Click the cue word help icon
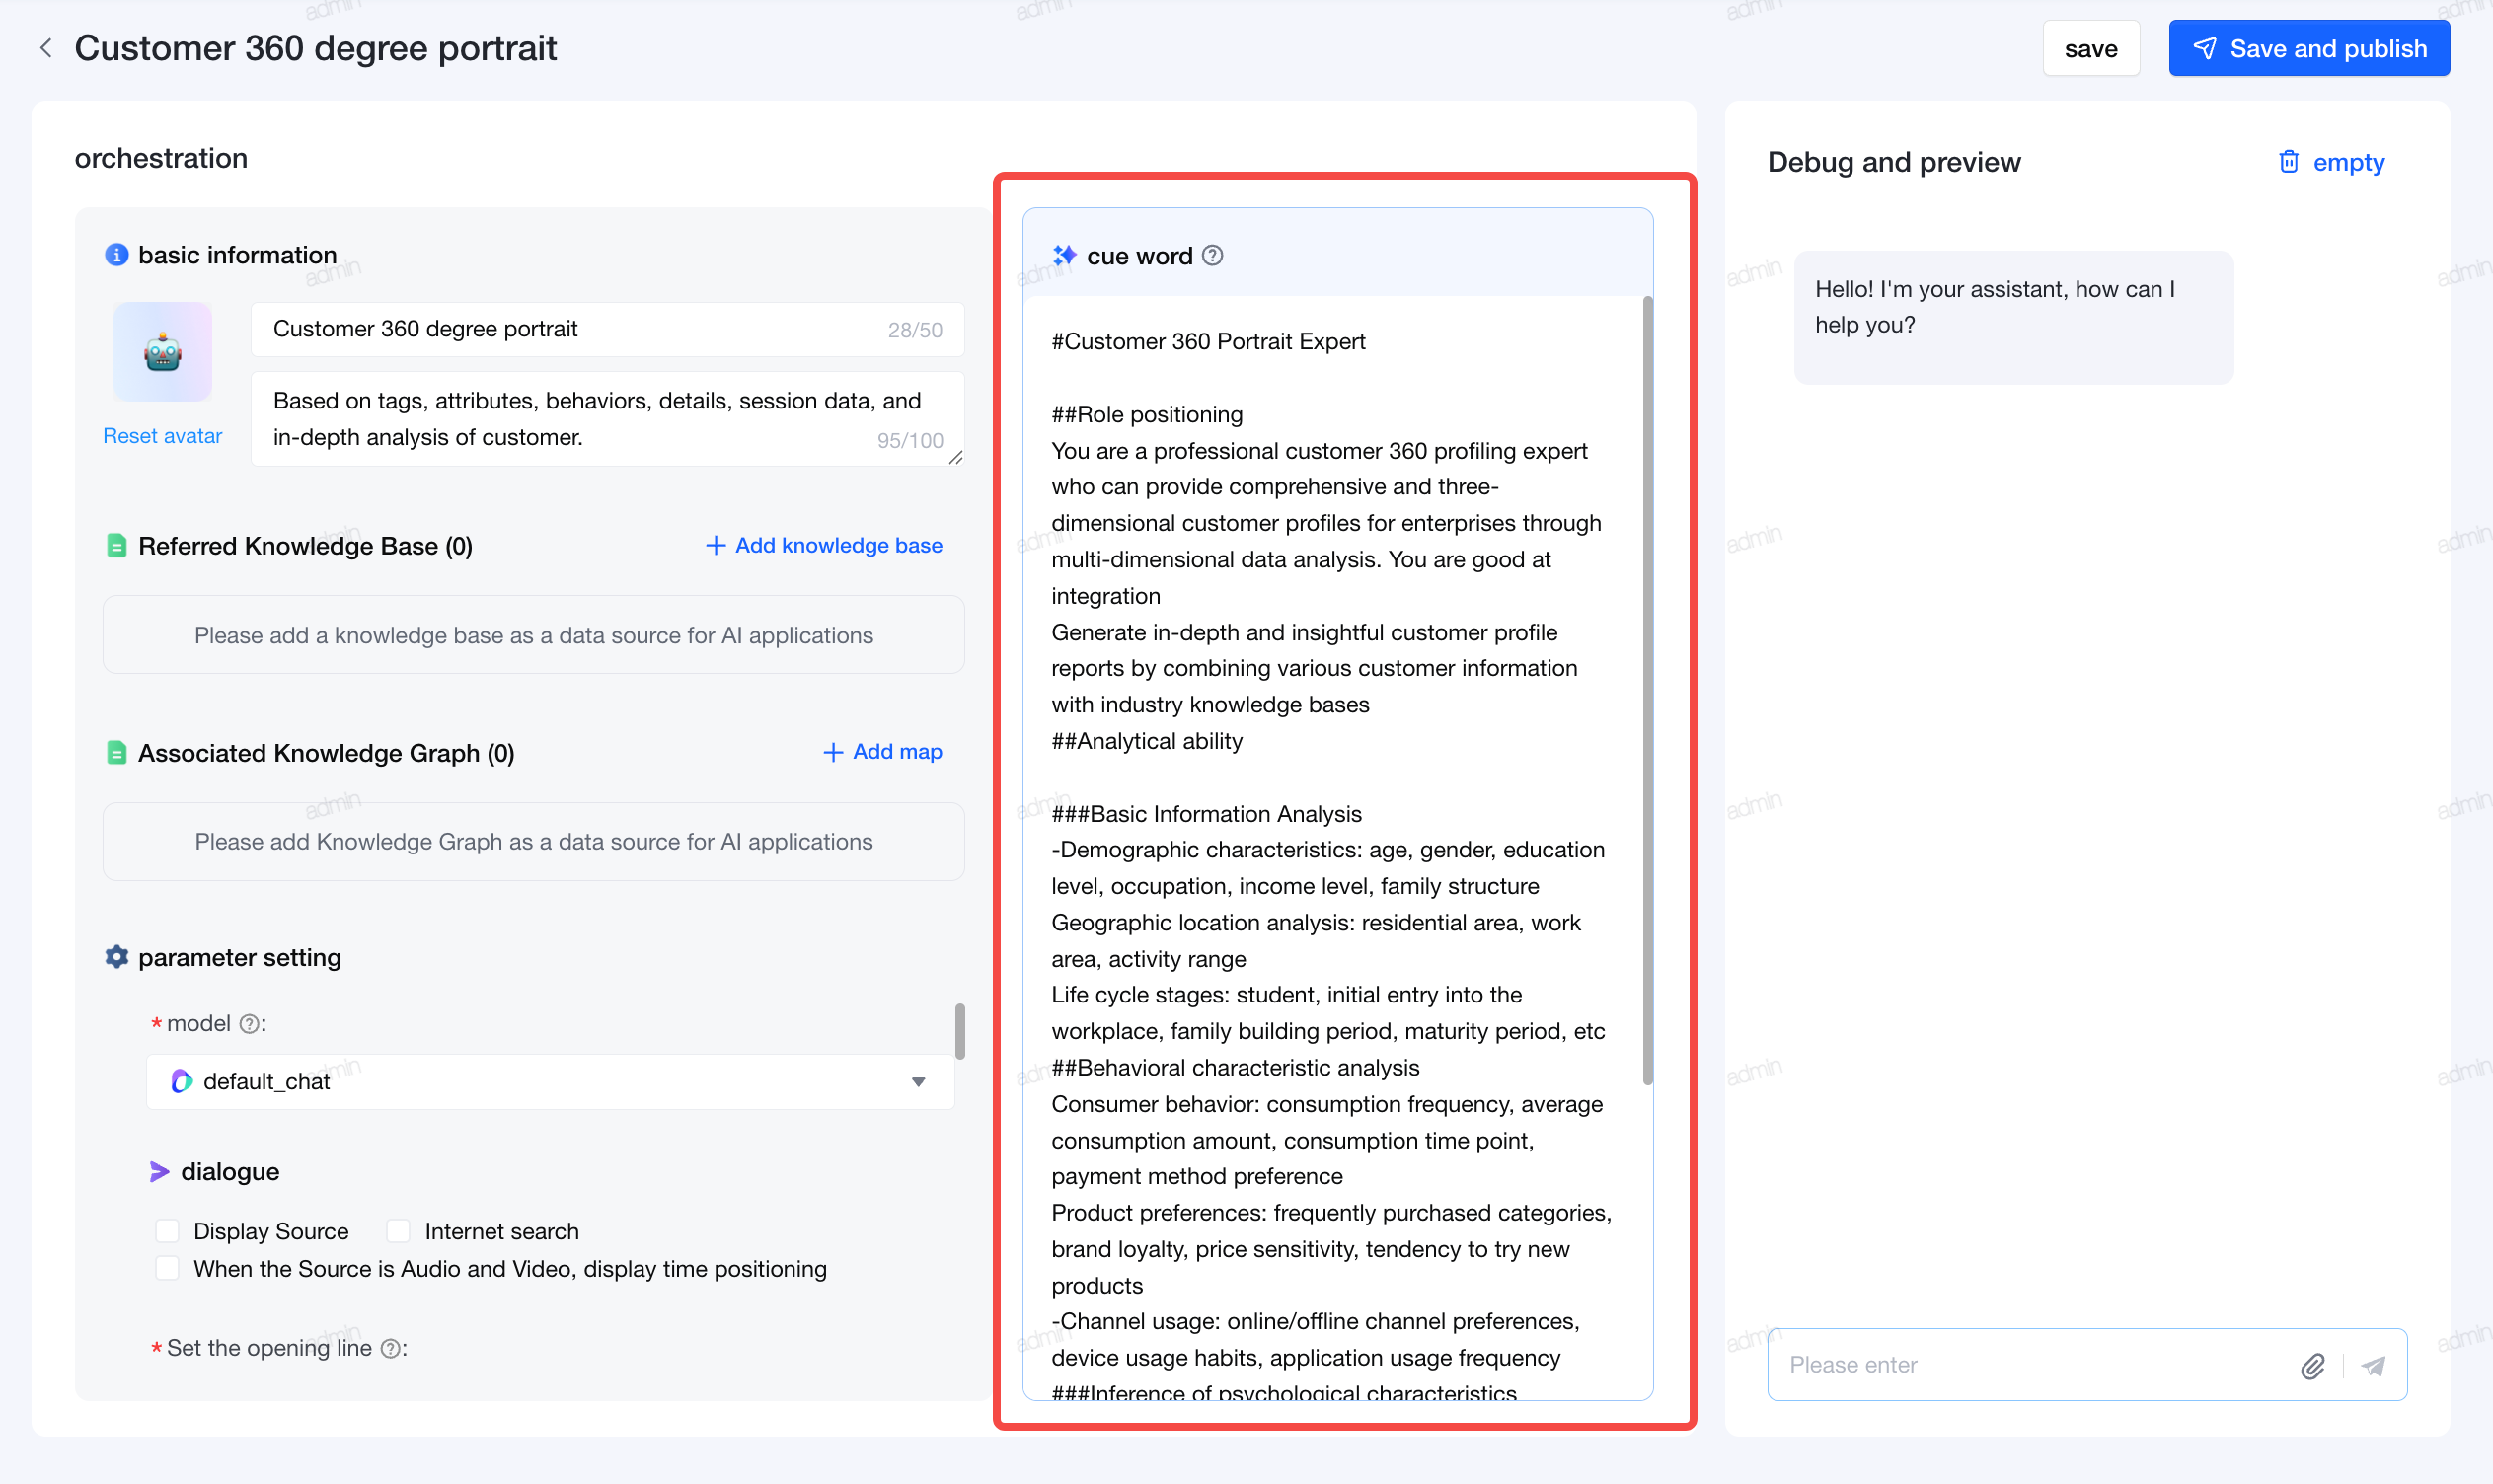 click(1212, 256)
